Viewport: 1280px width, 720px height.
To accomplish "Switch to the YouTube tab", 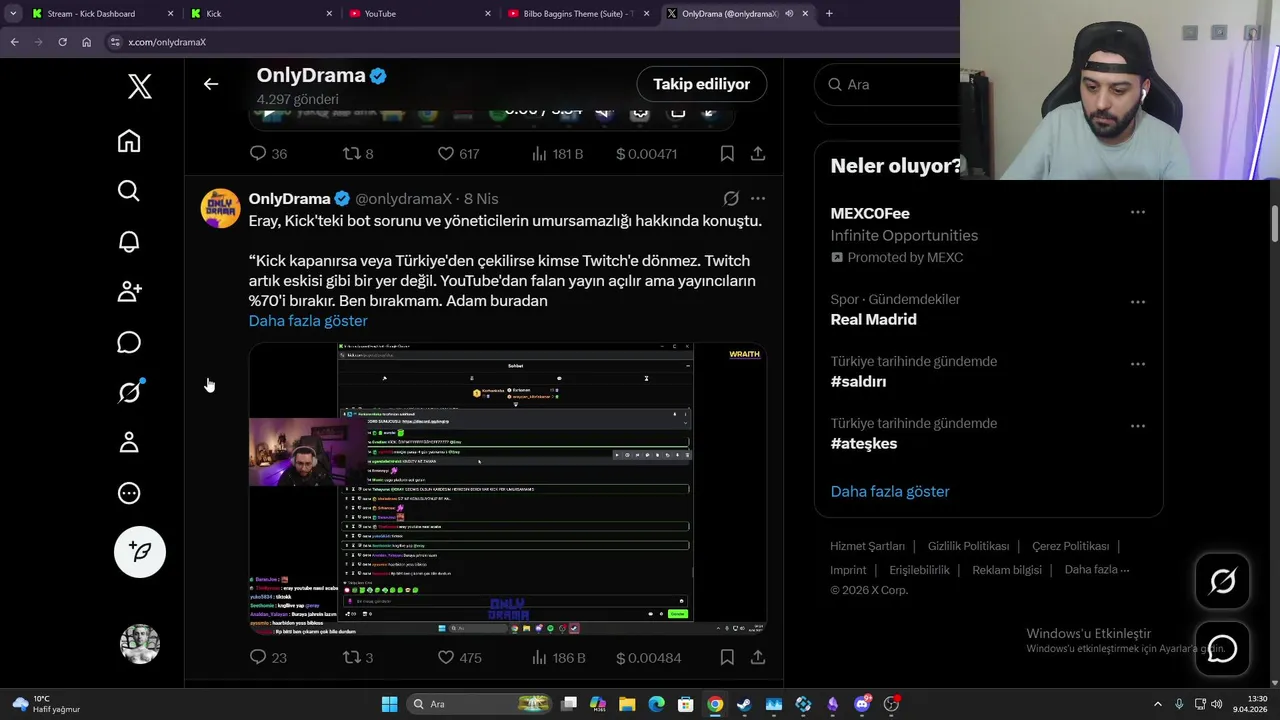I will click(x=420, y=14).
